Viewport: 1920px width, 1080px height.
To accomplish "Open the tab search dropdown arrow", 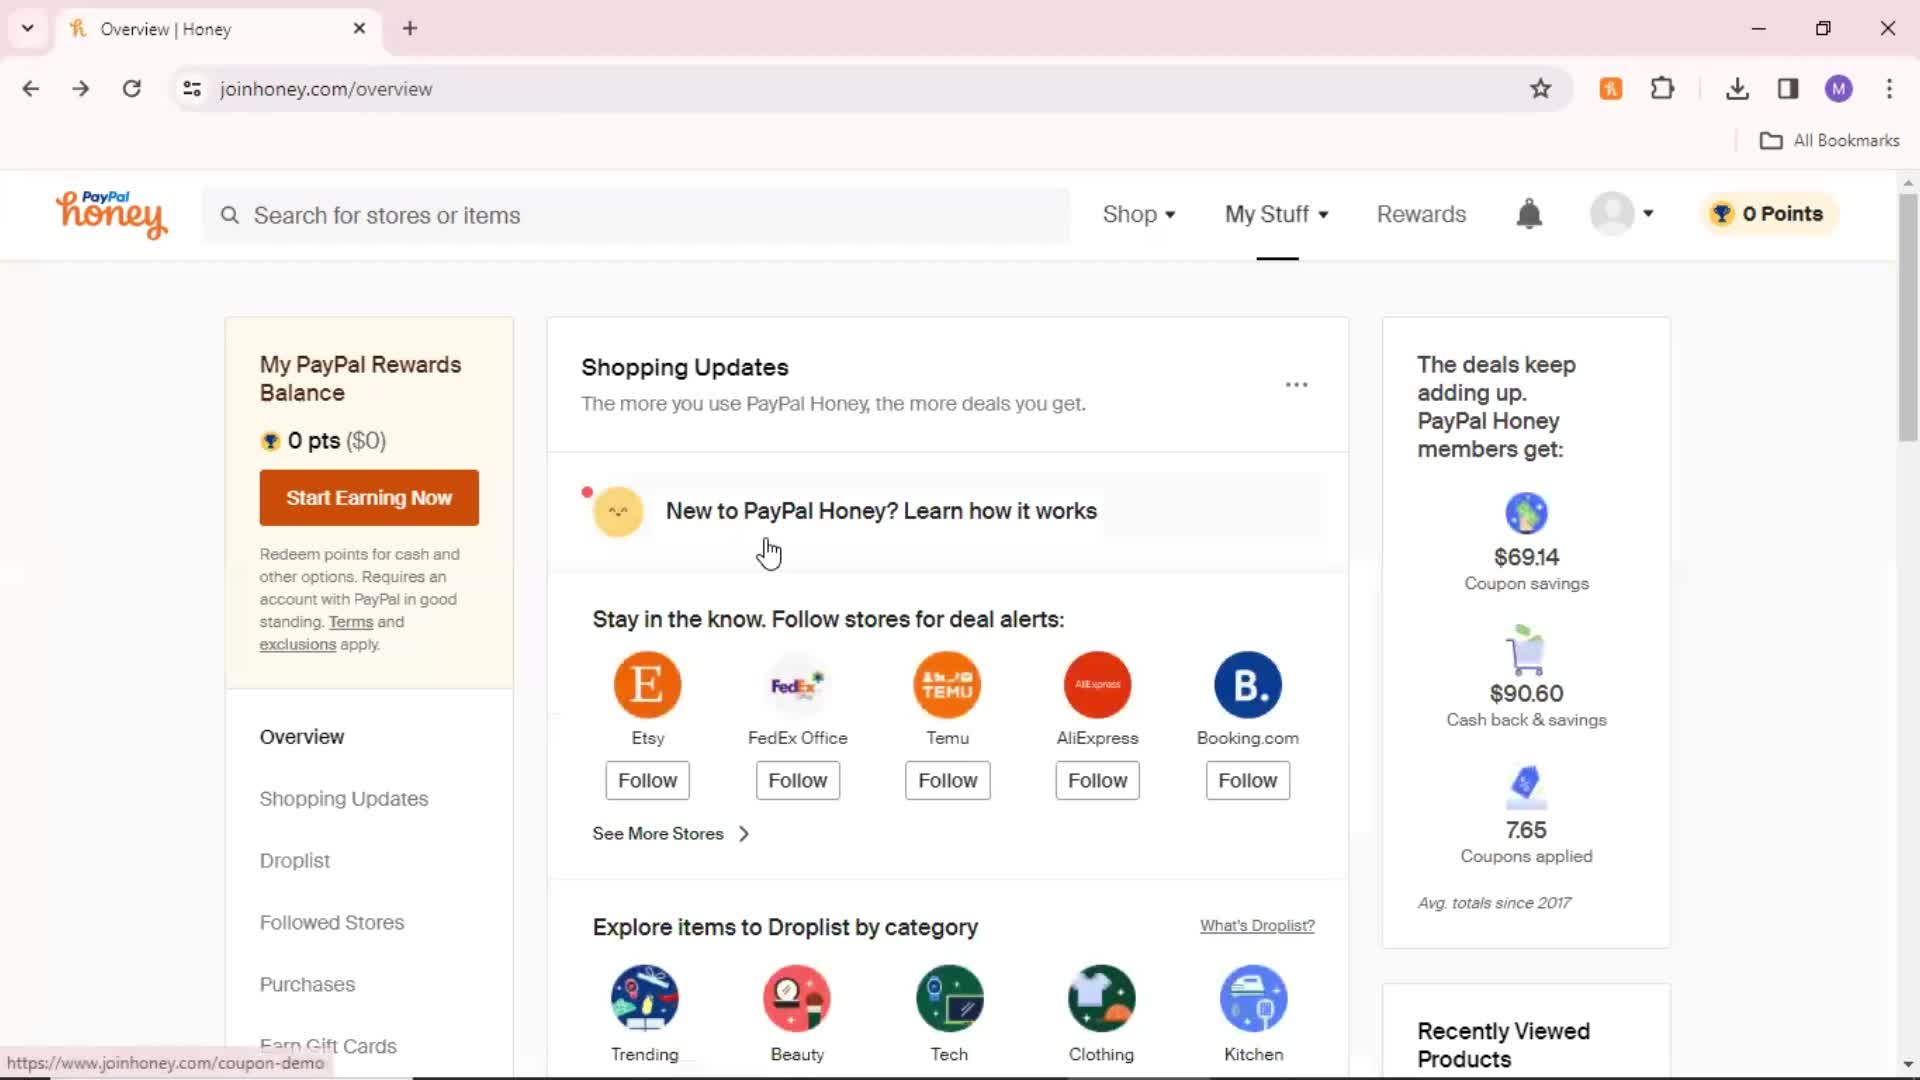I will [28, 28].
